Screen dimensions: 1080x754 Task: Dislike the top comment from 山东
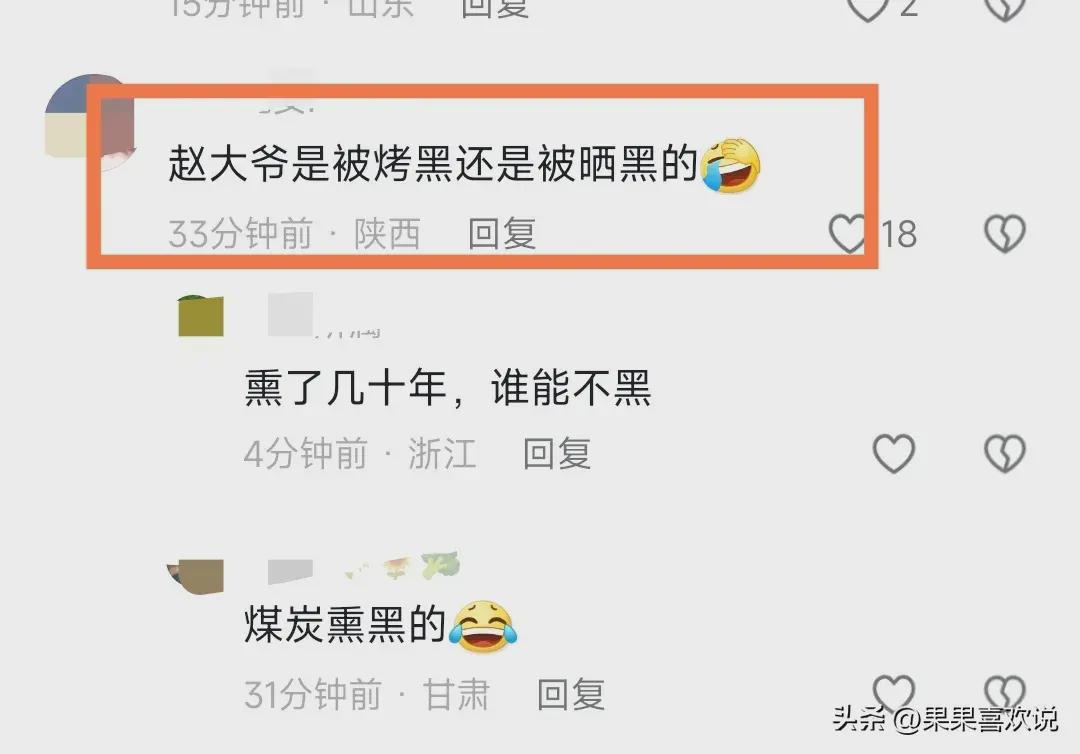(x=1005, y=8)
